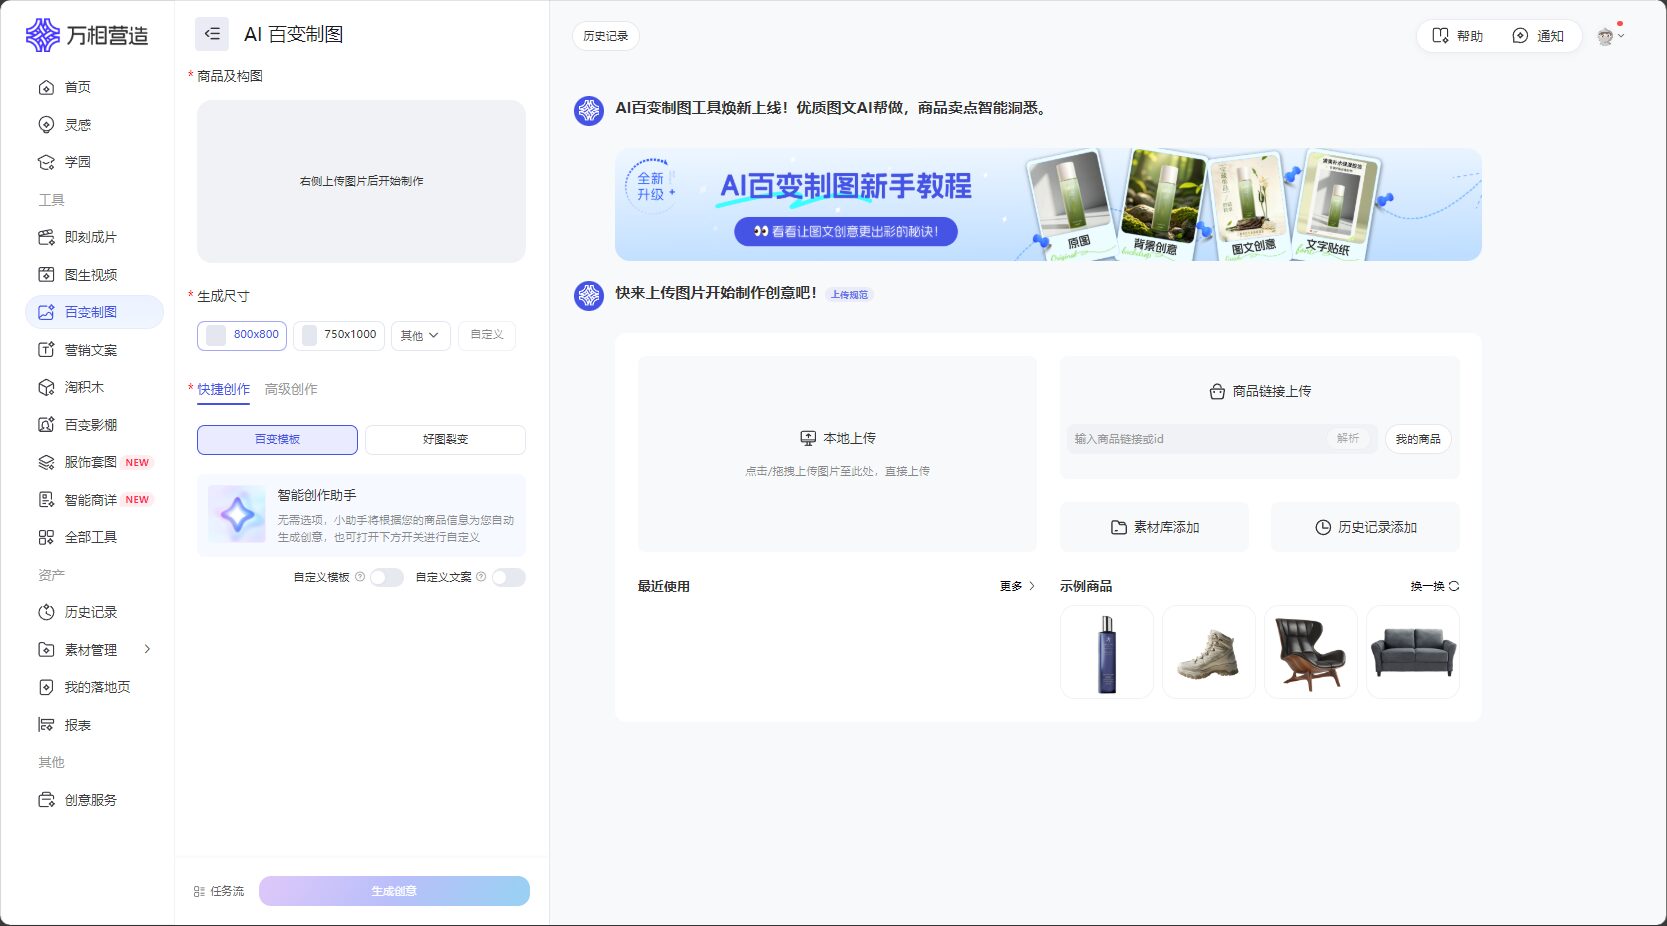Image resolution: width=1667 pixels, height=926 pixels.
Task: Open 即刻成片 tool icon
Action: (46, 238)
